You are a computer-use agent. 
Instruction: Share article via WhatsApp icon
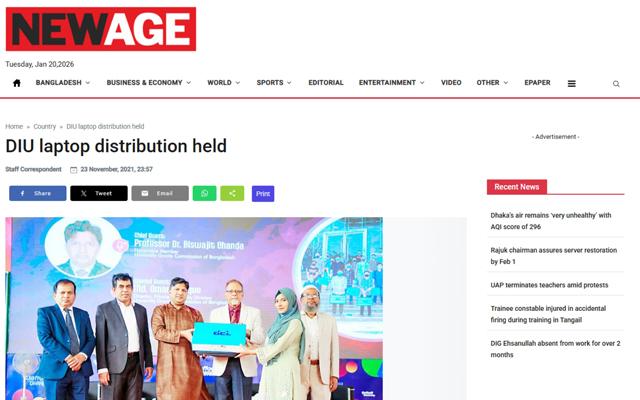point(204,193)
